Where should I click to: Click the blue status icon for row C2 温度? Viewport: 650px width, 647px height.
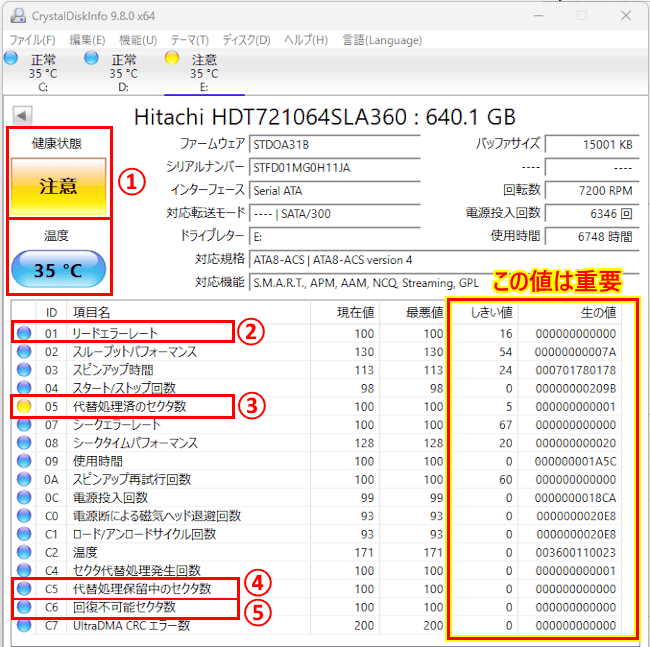24,552
